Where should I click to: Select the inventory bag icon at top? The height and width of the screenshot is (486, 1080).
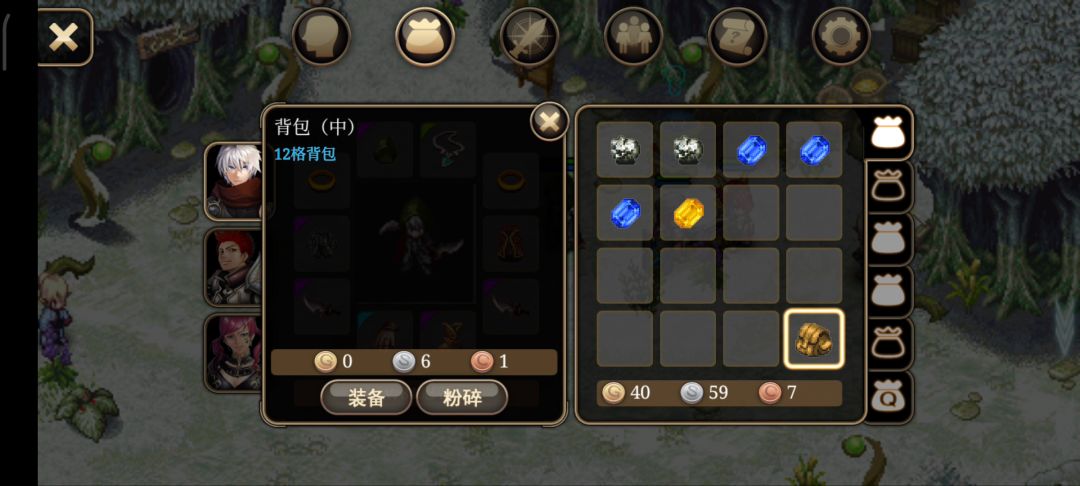click(425, 36)
